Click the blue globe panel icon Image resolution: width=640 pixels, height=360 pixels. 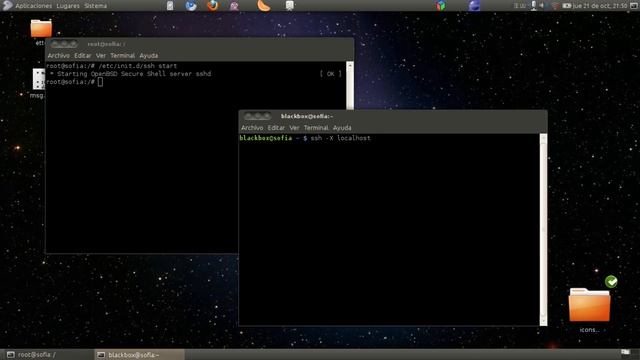[474, 5]
